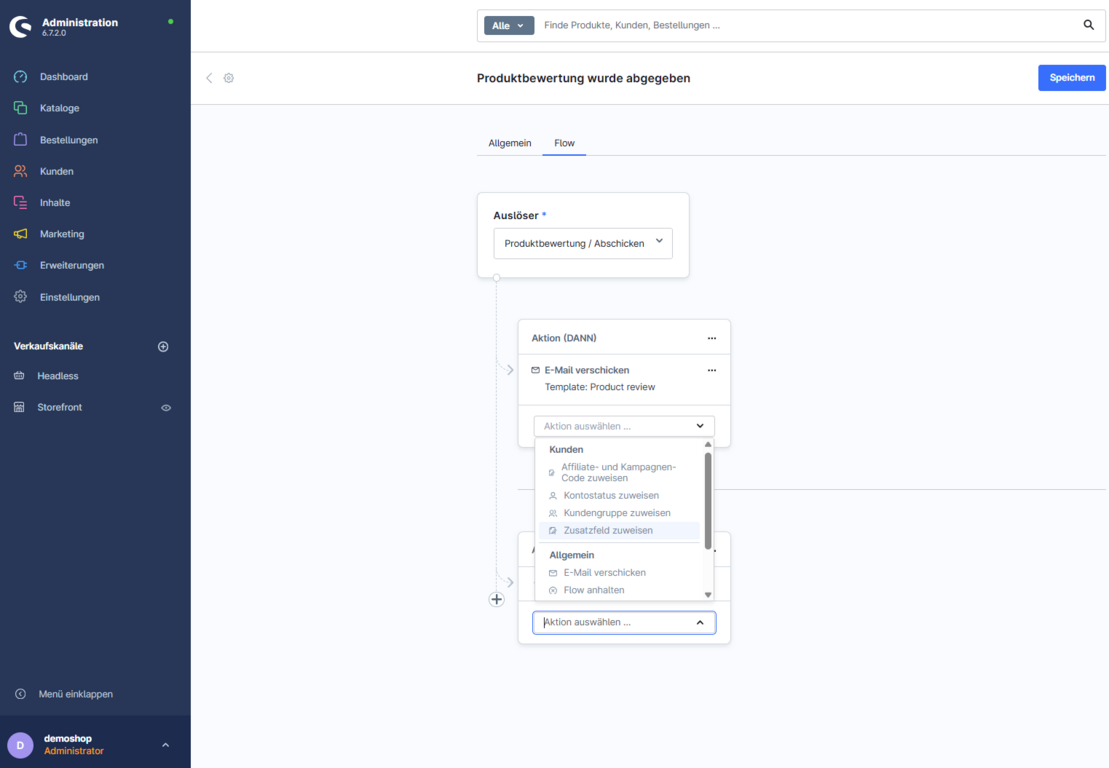
Task: Collapse sidebar with Menü einklappen
Action: tap(75, 694)
